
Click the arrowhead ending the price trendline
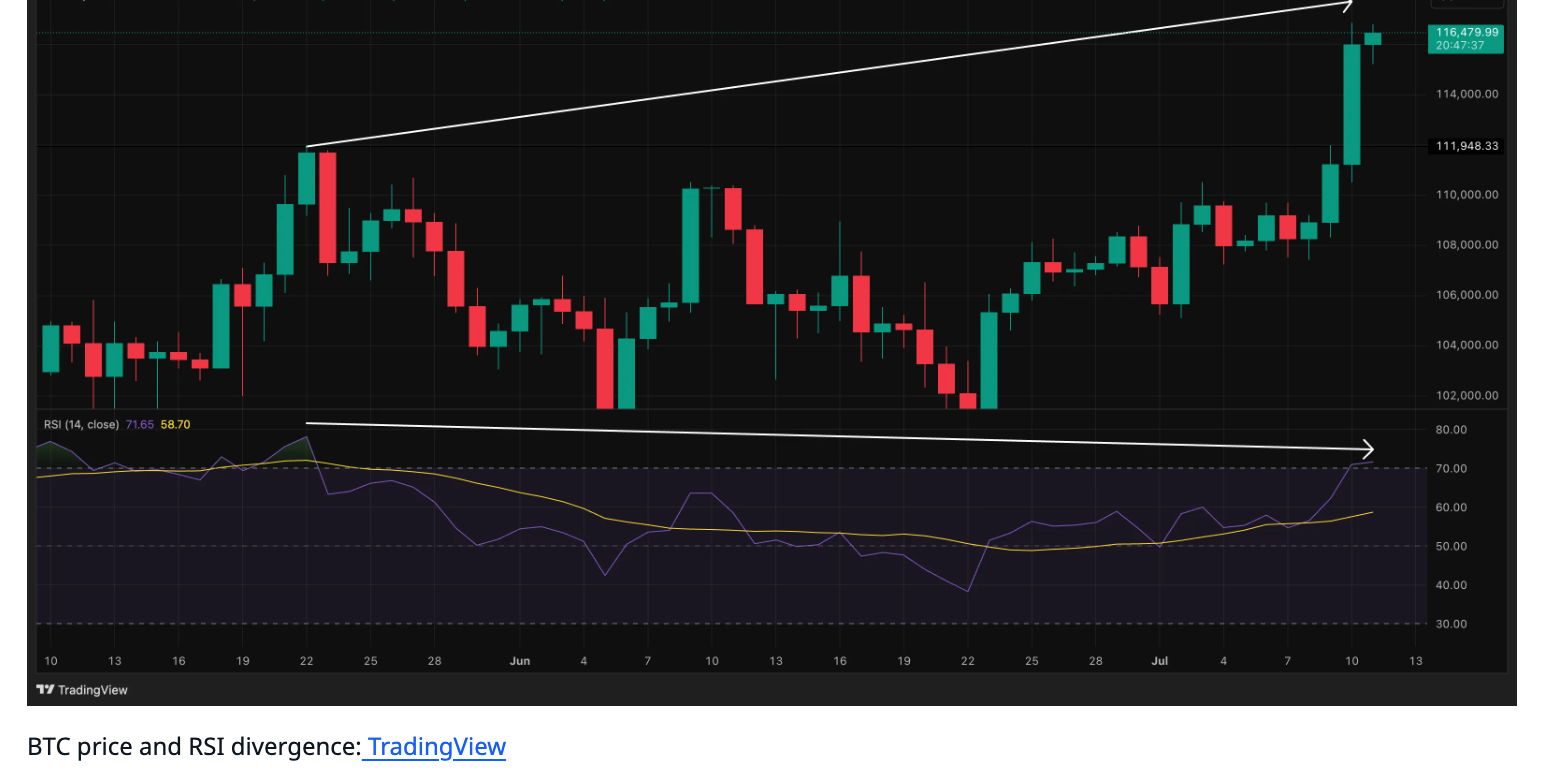point(1345,5)
